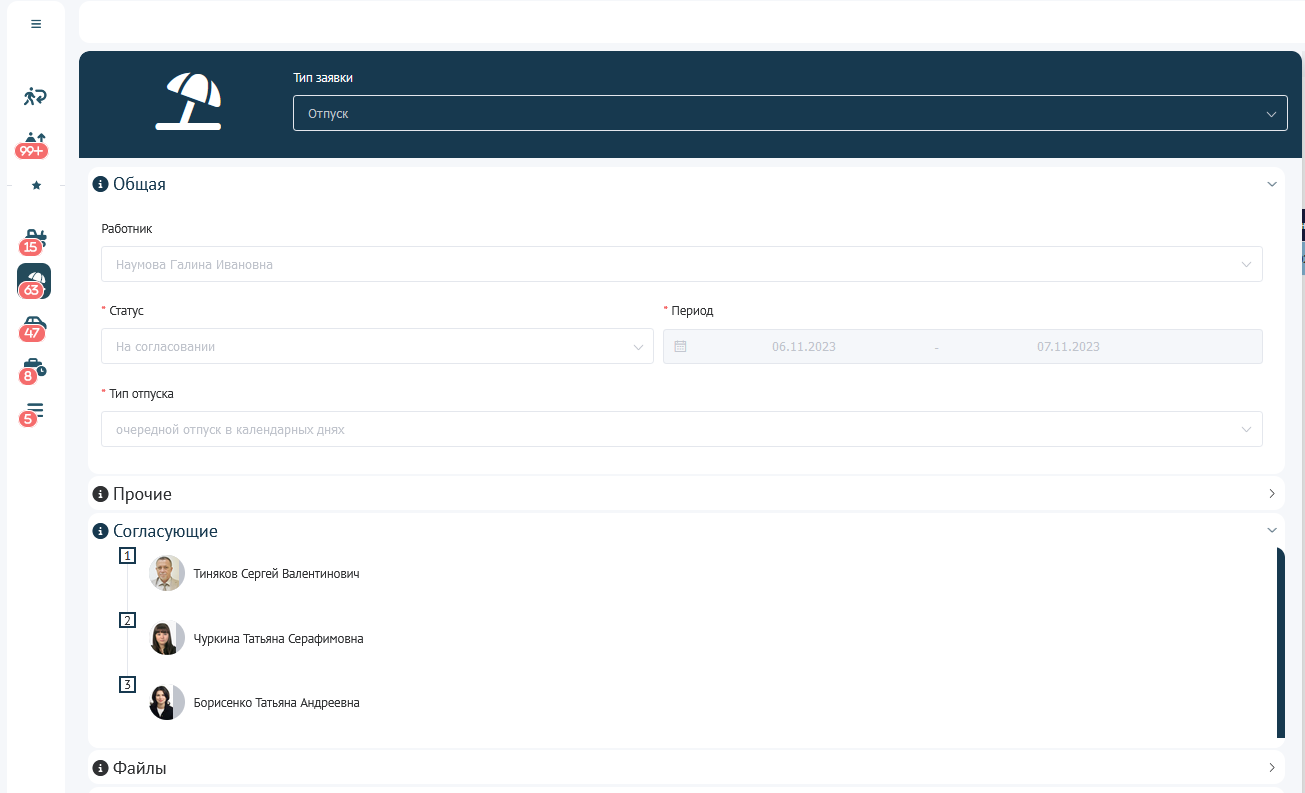The height and width of the screenshot is (793, 1305).
Task: Click approver Тиняков Сергей Валентинович's photo
Action: click(167, 574)
